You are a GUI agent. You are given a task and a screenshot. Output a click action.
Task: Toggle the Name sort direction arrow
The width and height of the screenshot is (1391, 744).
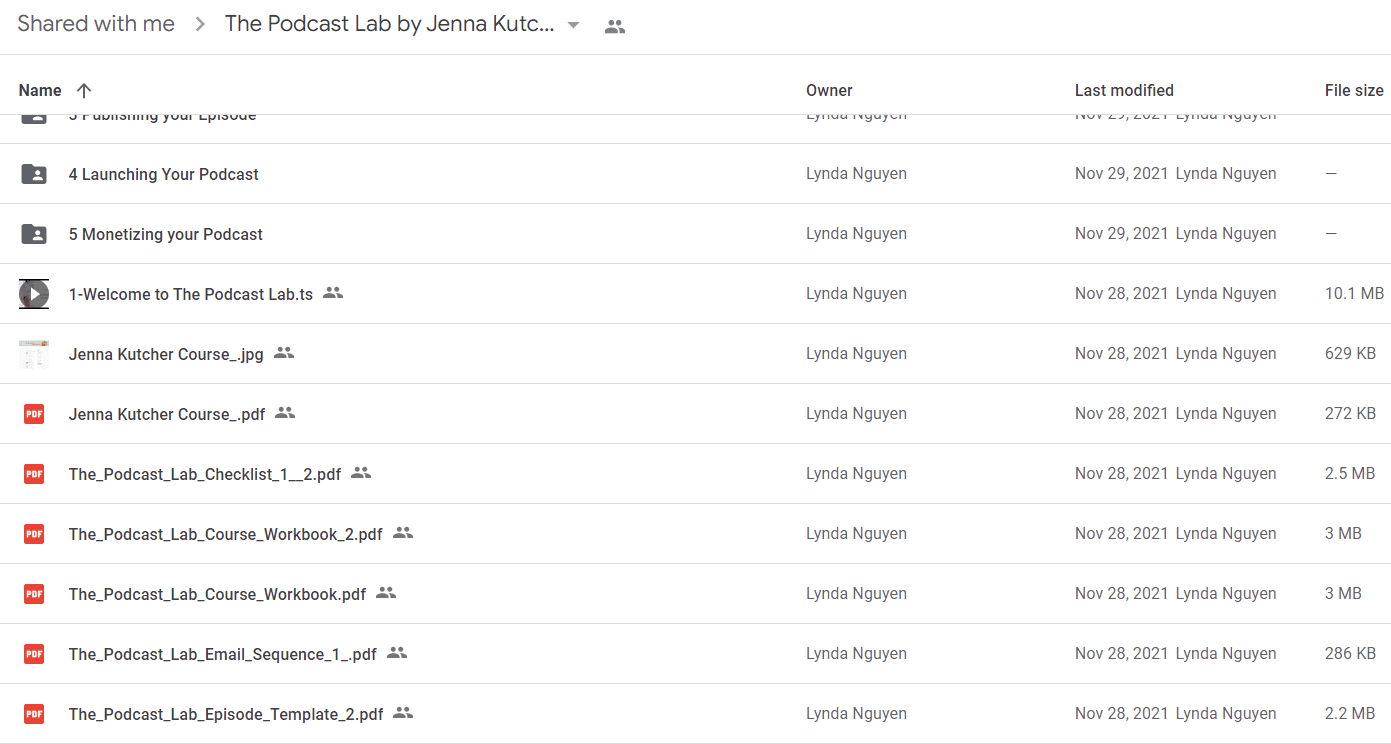pyautogui.click(x=84, y=90)
